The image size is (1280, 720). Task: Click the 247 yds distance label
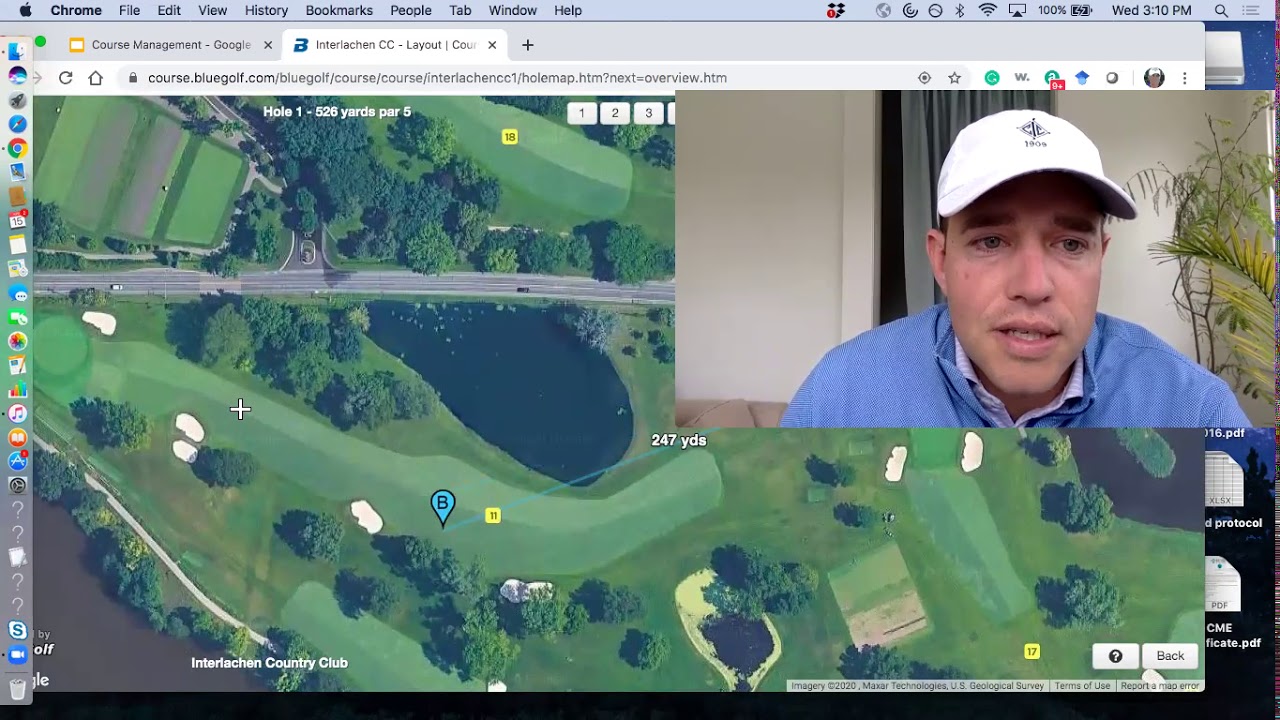point(679,440)
